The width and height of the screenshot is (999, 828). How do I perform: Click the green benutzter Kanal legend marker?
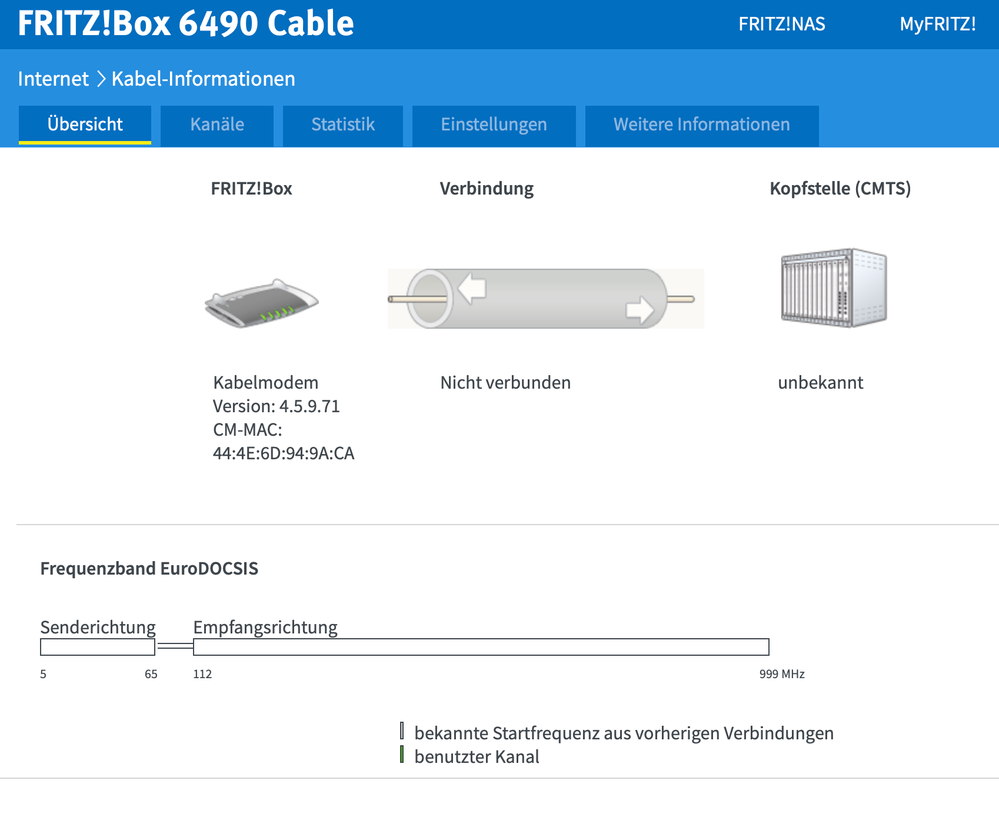[402, 755]
